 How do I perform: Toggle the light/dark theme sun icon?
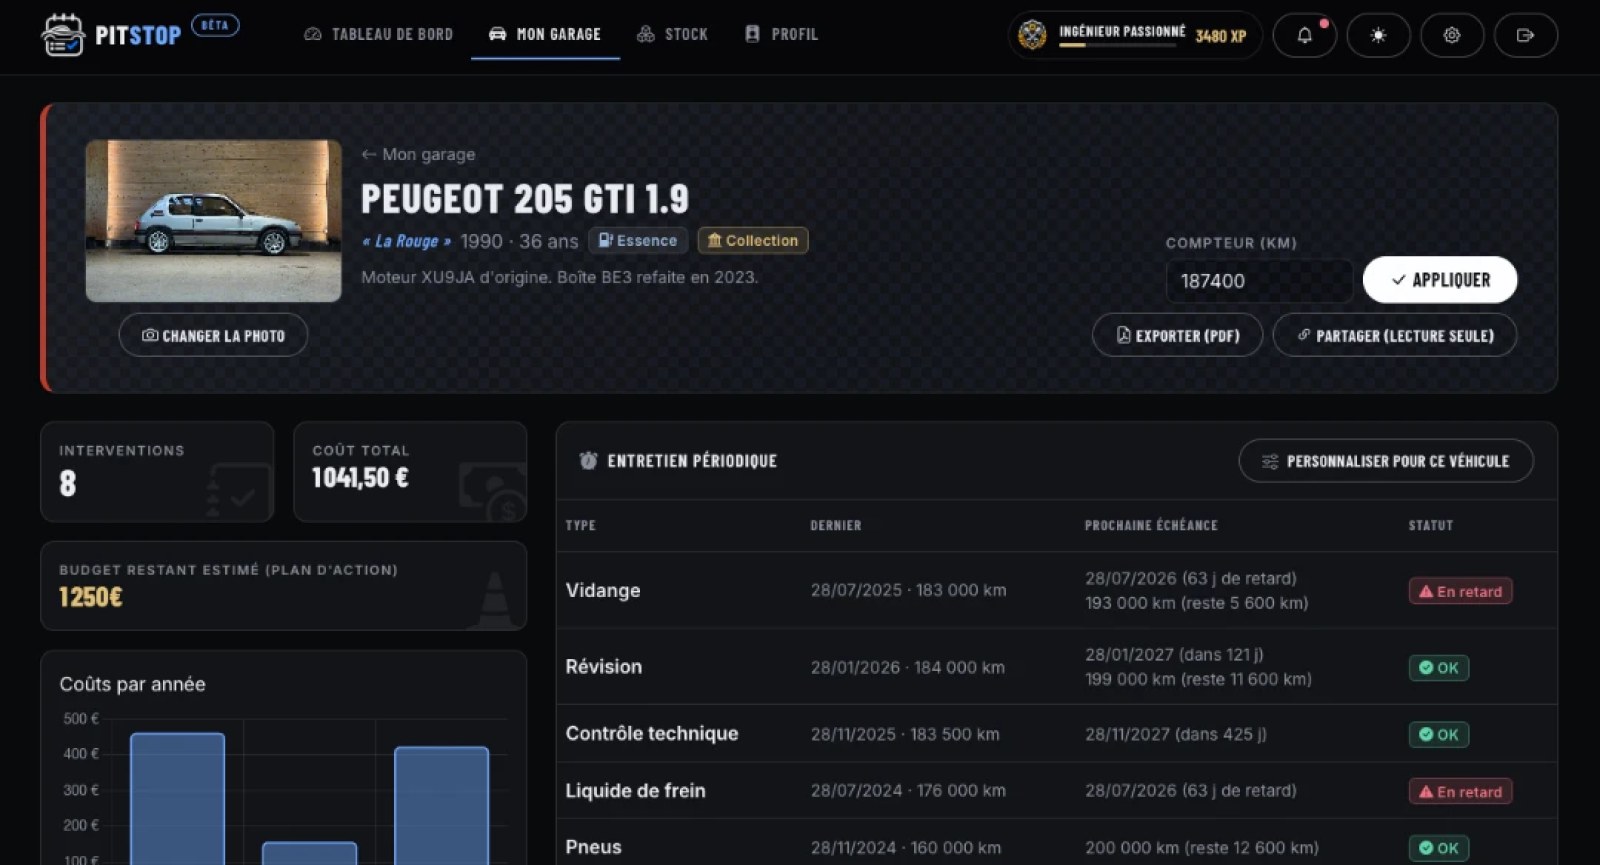pos(1378,35)
